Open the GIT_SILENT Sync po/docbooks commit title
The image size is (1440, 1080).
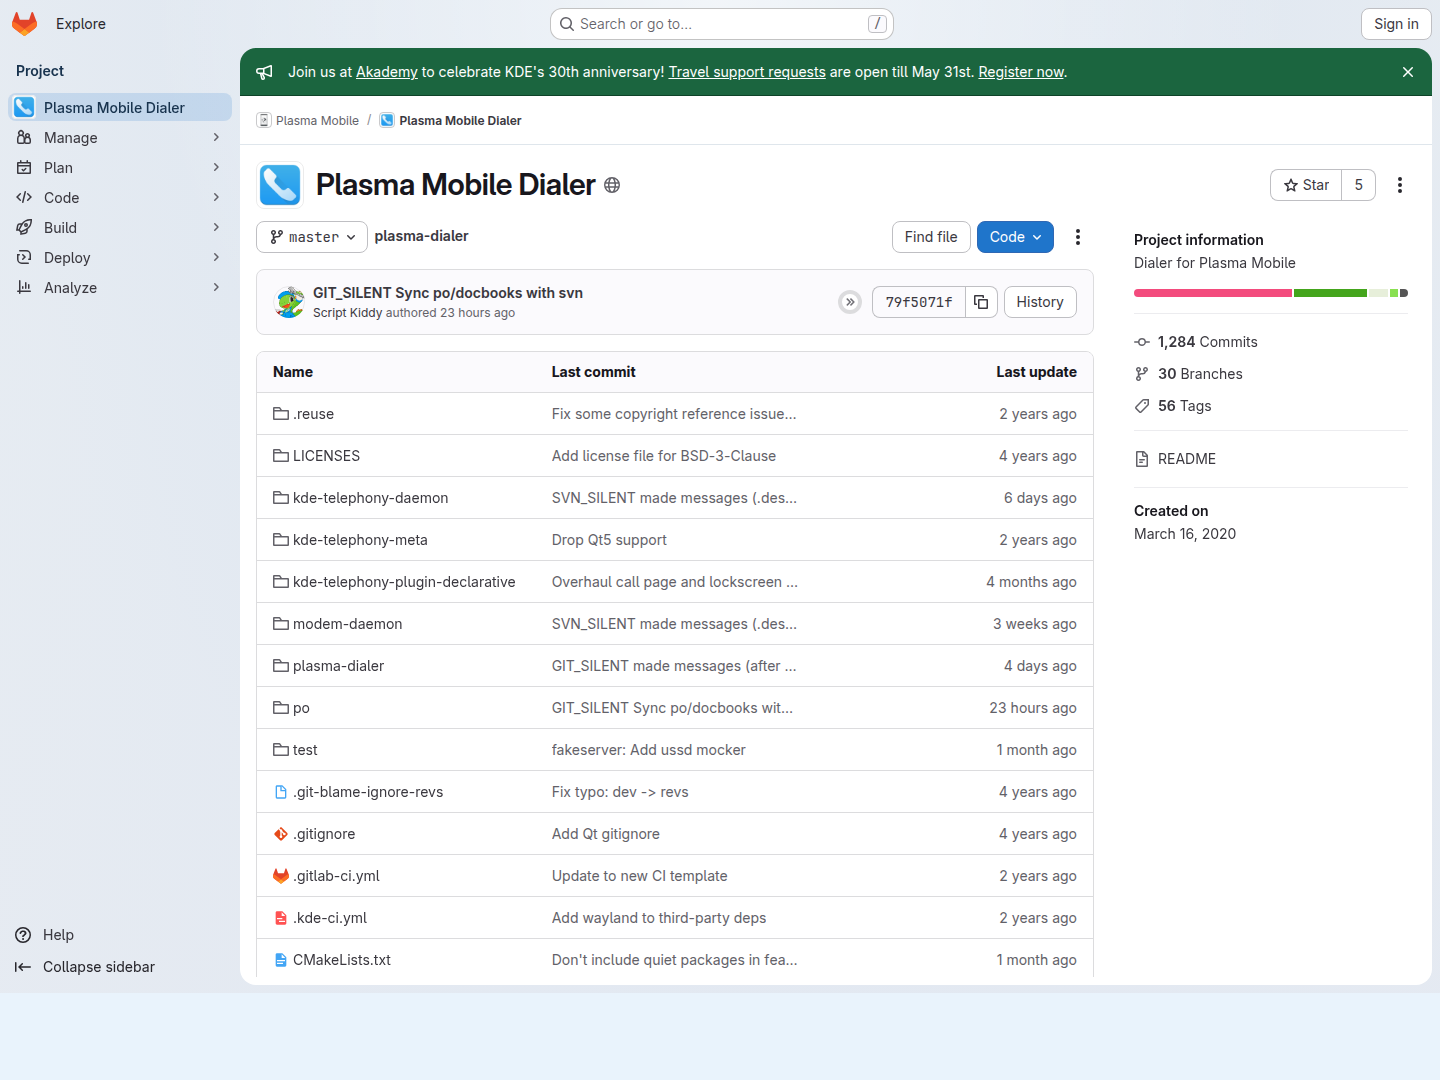[x=448, y=293]
